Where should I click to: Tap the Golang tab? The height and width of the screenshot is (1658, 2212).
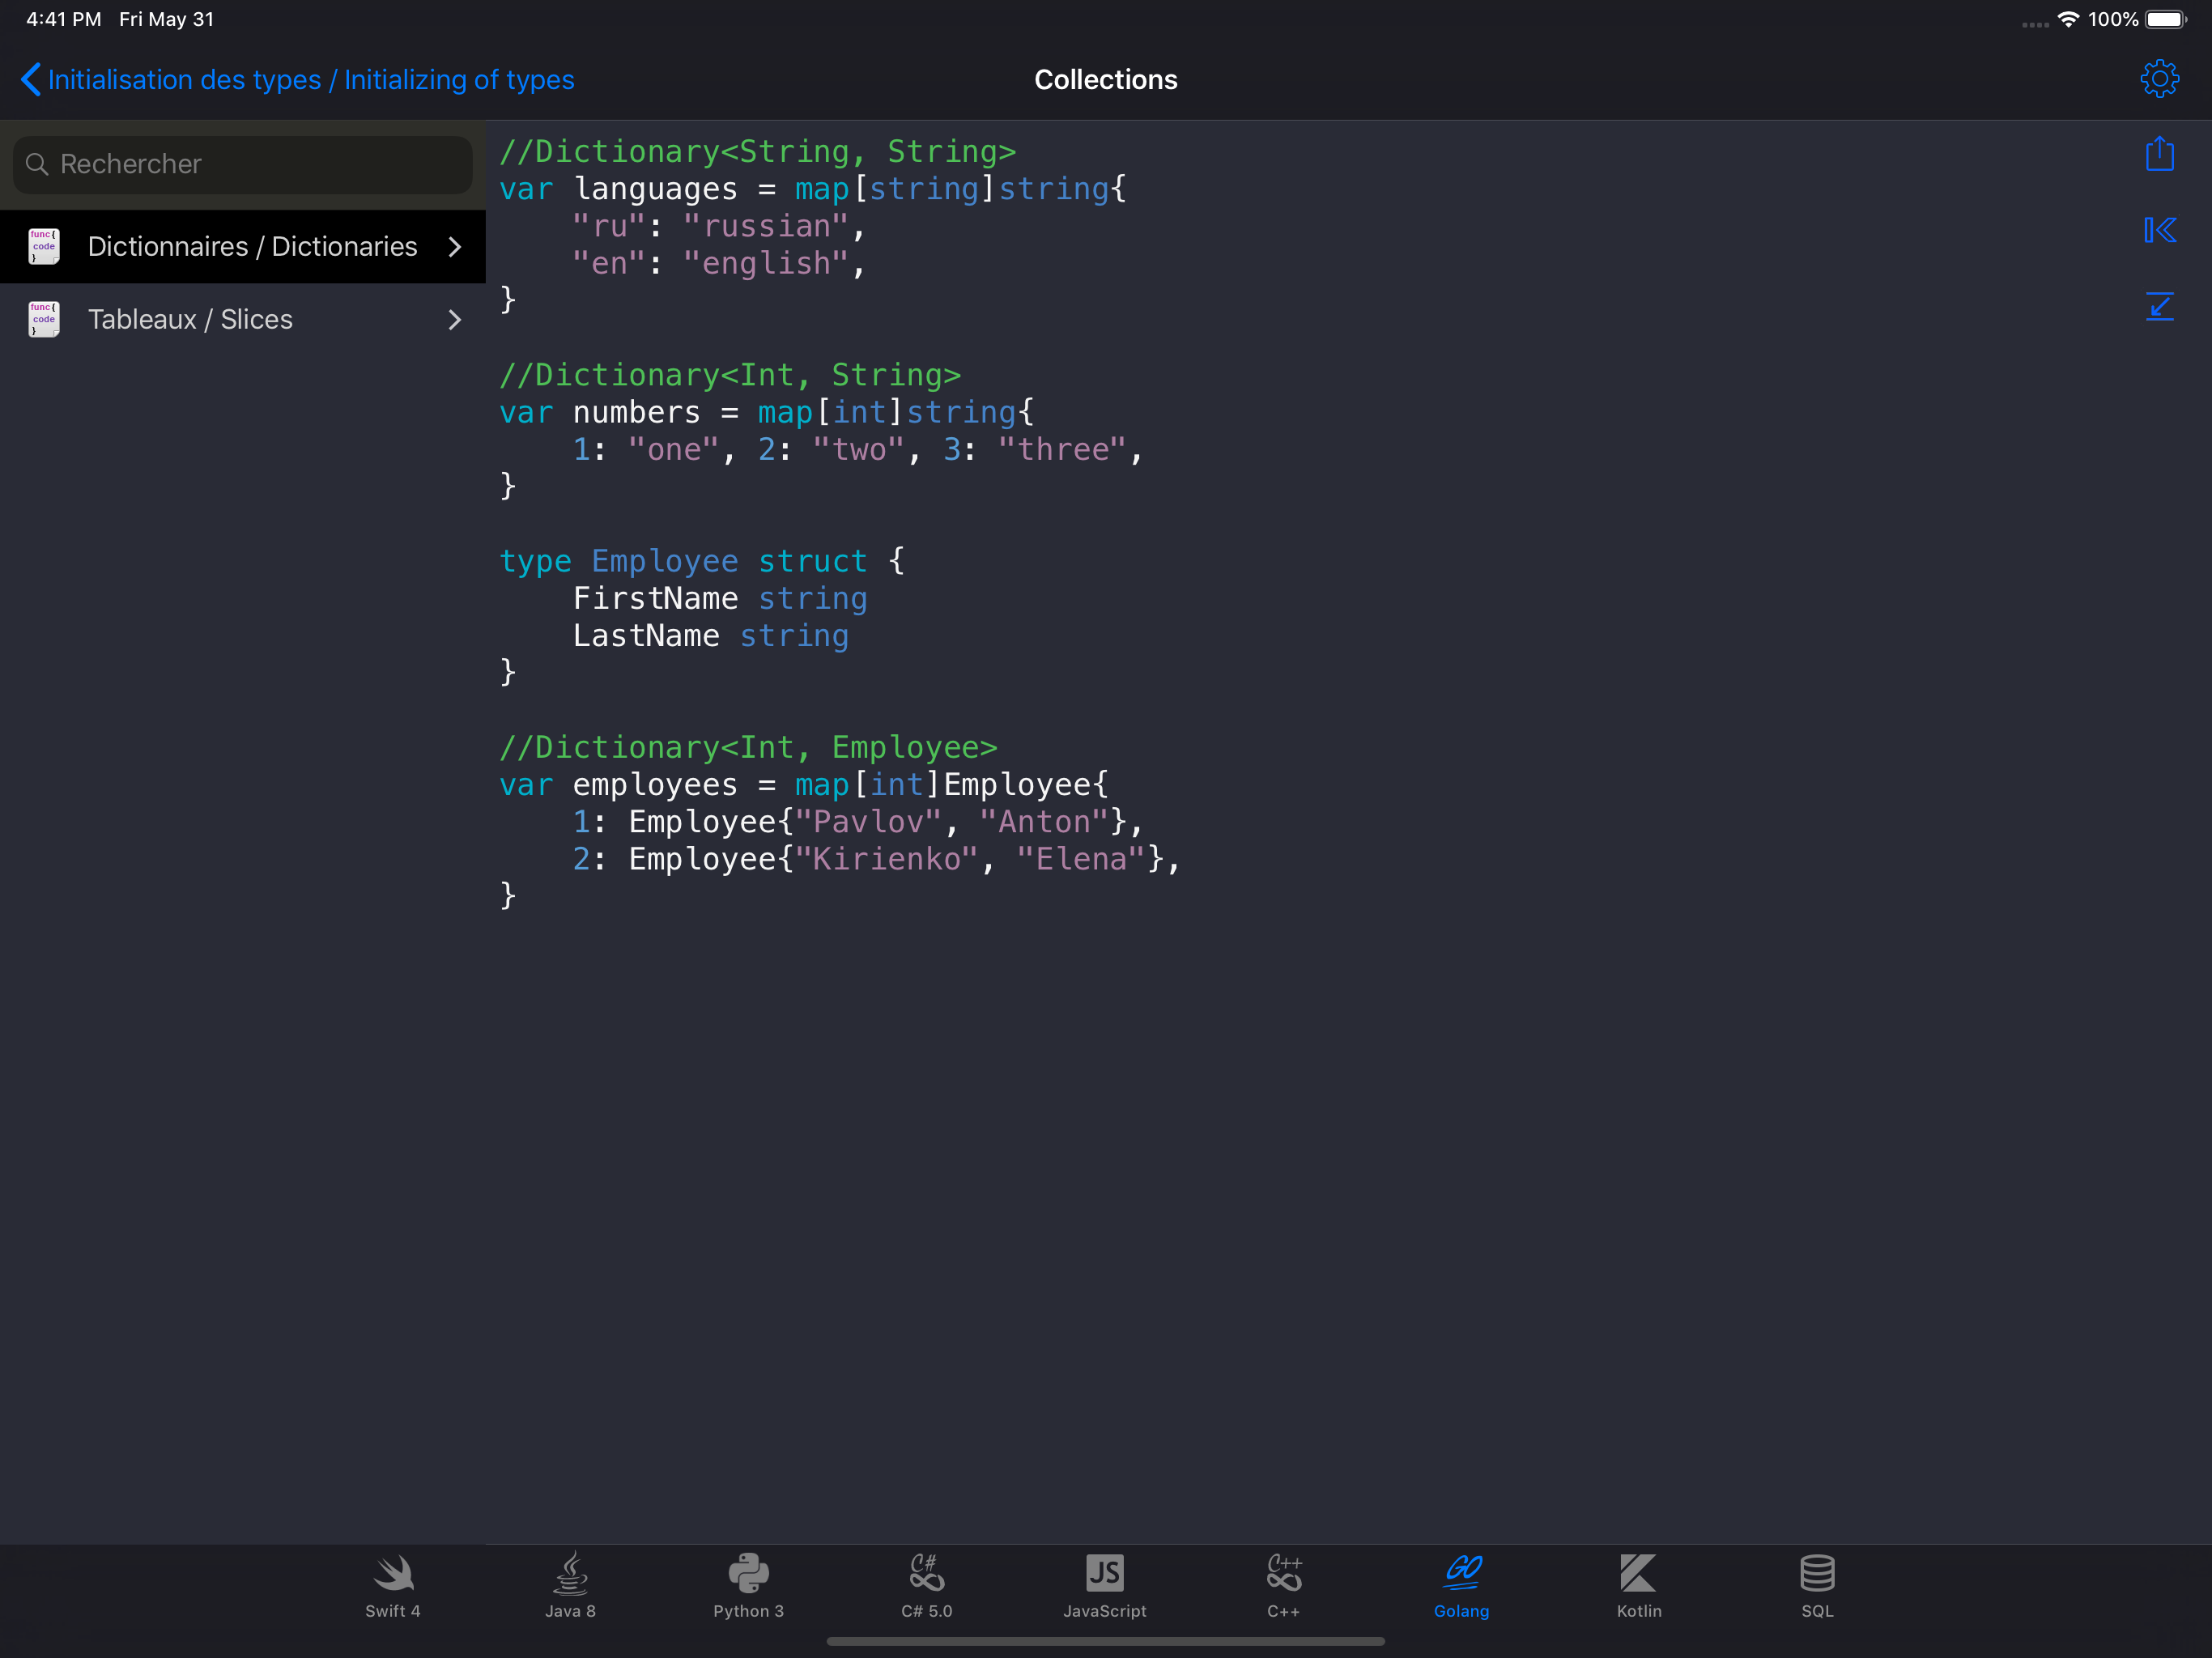pos(1461,1585)
